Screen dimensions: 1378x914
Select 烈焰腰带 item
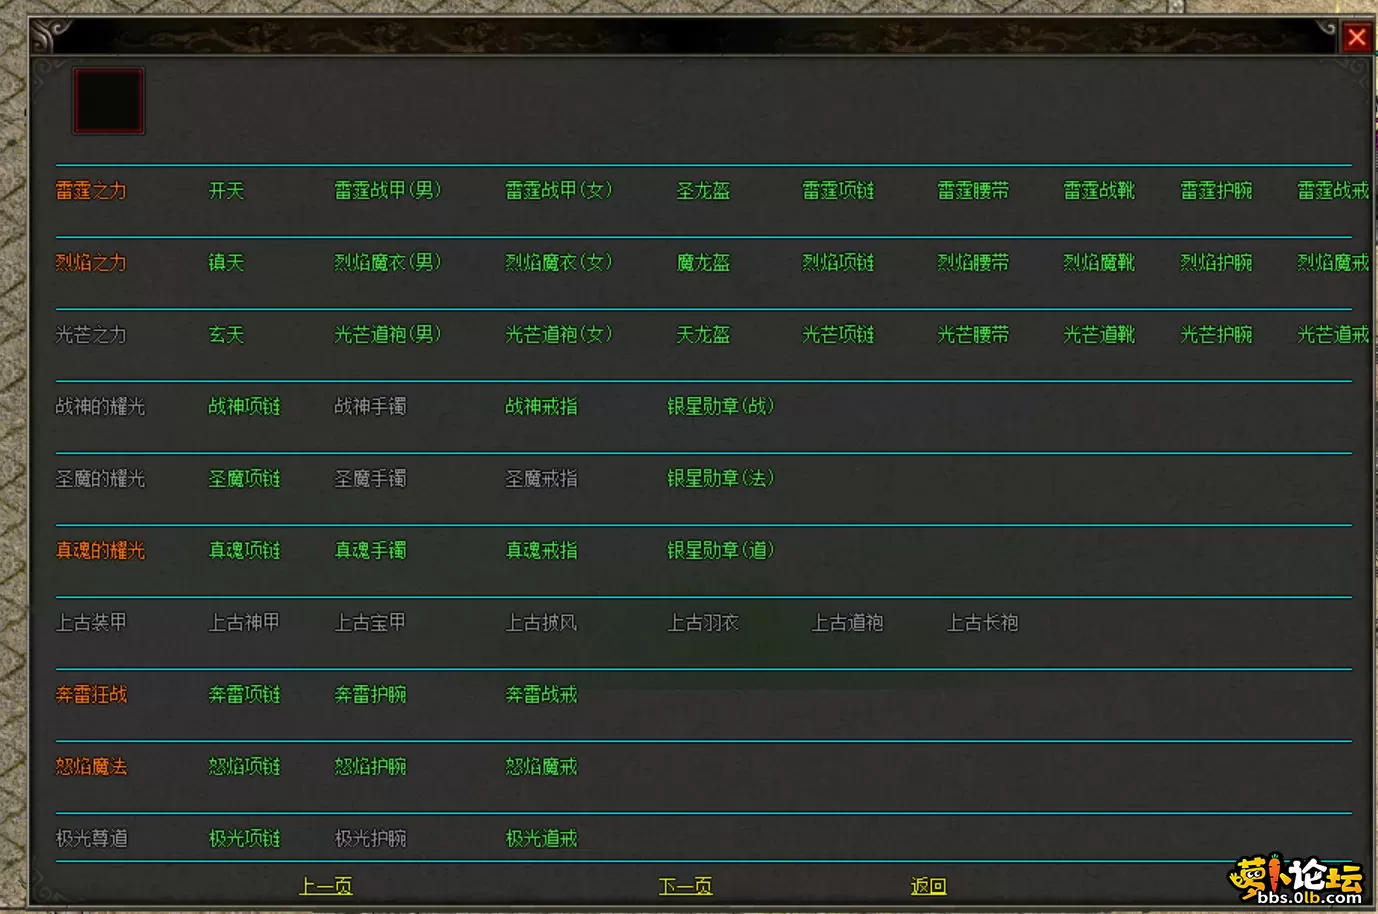pos(973,262)
